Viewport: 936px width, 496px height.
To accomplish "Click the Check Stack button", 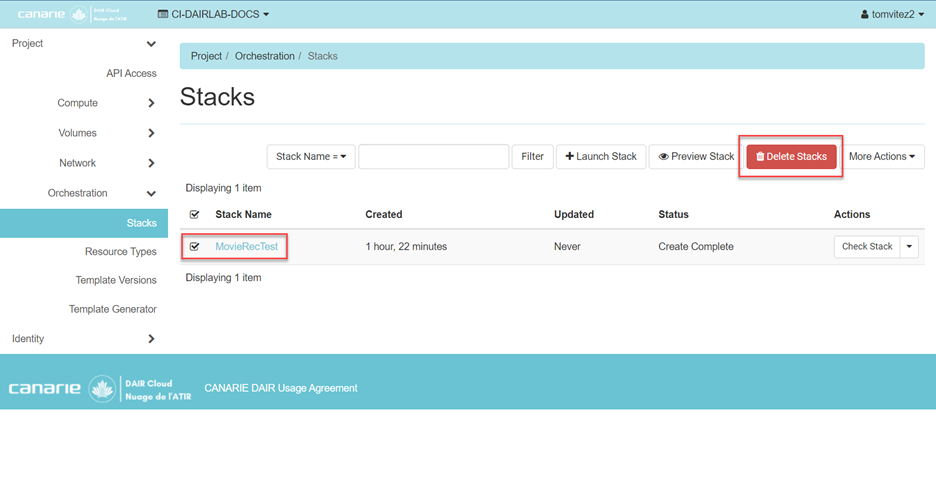I will (x=867, y=247).
